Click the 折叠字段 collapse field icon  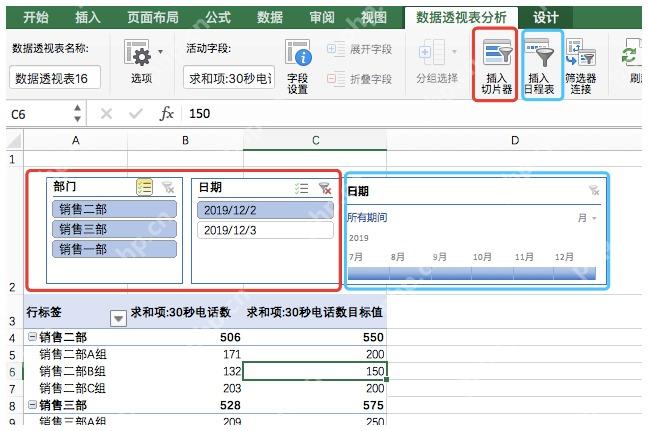[336, 79]
